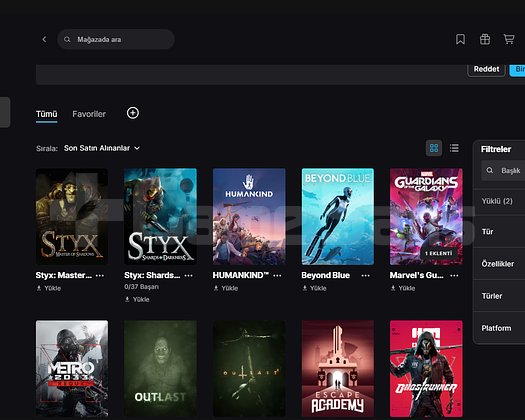This screenshot has width=525, height=420.
Task: Open the Outlast 2 cover art
Action: click(x=249, y=368)
